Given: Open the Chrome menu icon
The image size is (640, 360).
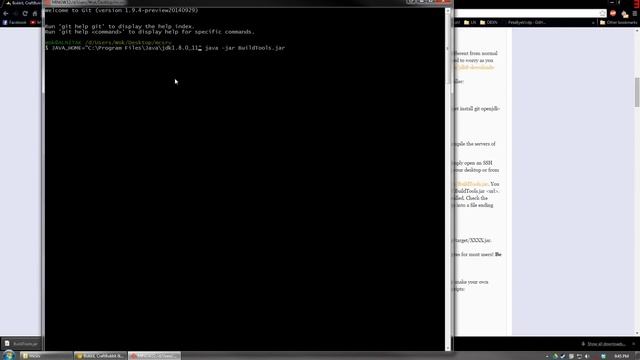Looking at the screenshot, I should tap(635, 13).
